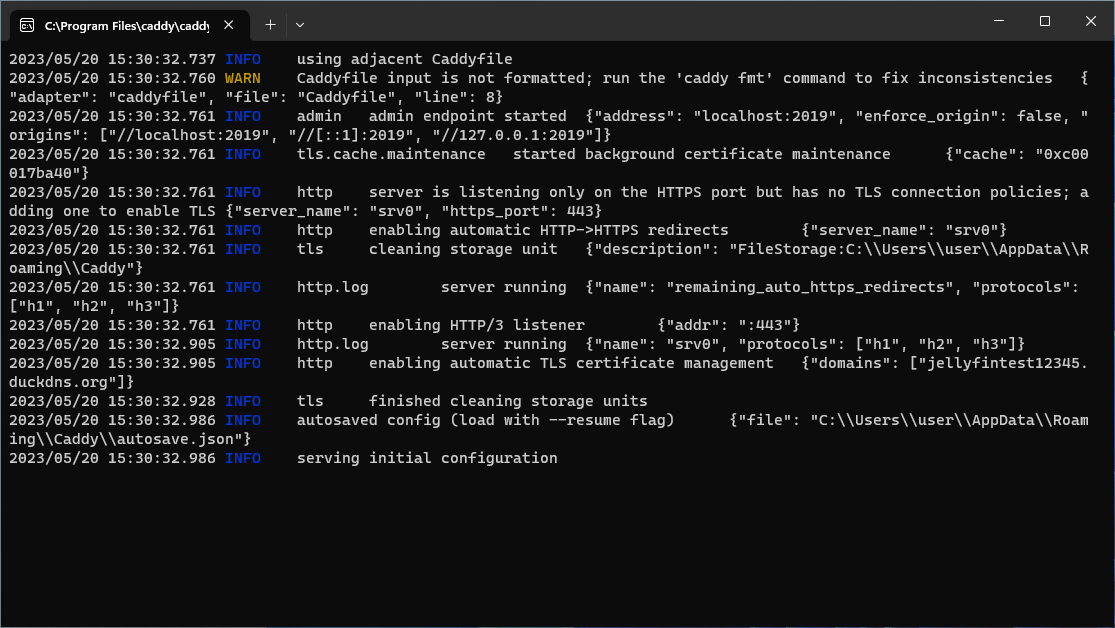Screen dimensions: 1115x628
Task: Click the 'serving initial configuration' line
Action: (x=428, y=458)
